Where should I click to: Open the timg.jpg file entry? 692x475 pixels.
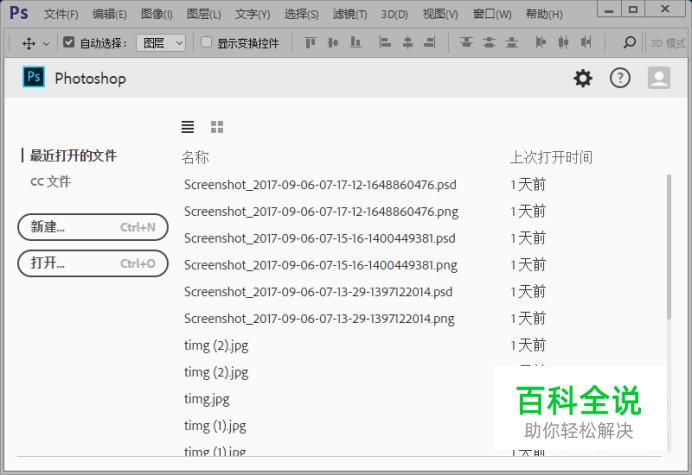coord(207,399)
